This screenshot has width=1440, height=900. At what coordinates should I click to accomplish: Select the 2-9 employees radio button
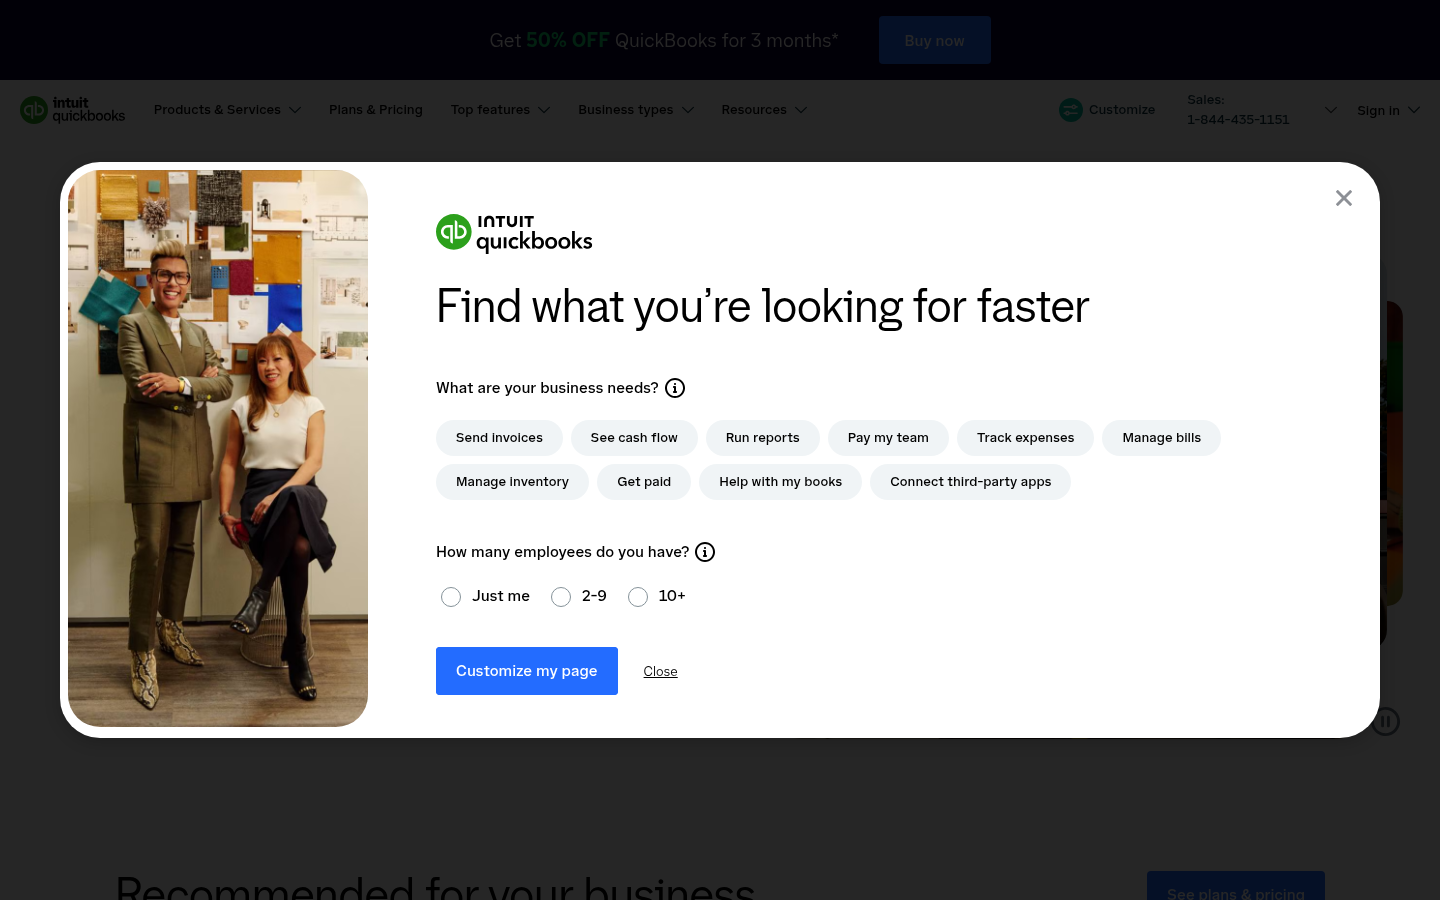click(561, 597)
